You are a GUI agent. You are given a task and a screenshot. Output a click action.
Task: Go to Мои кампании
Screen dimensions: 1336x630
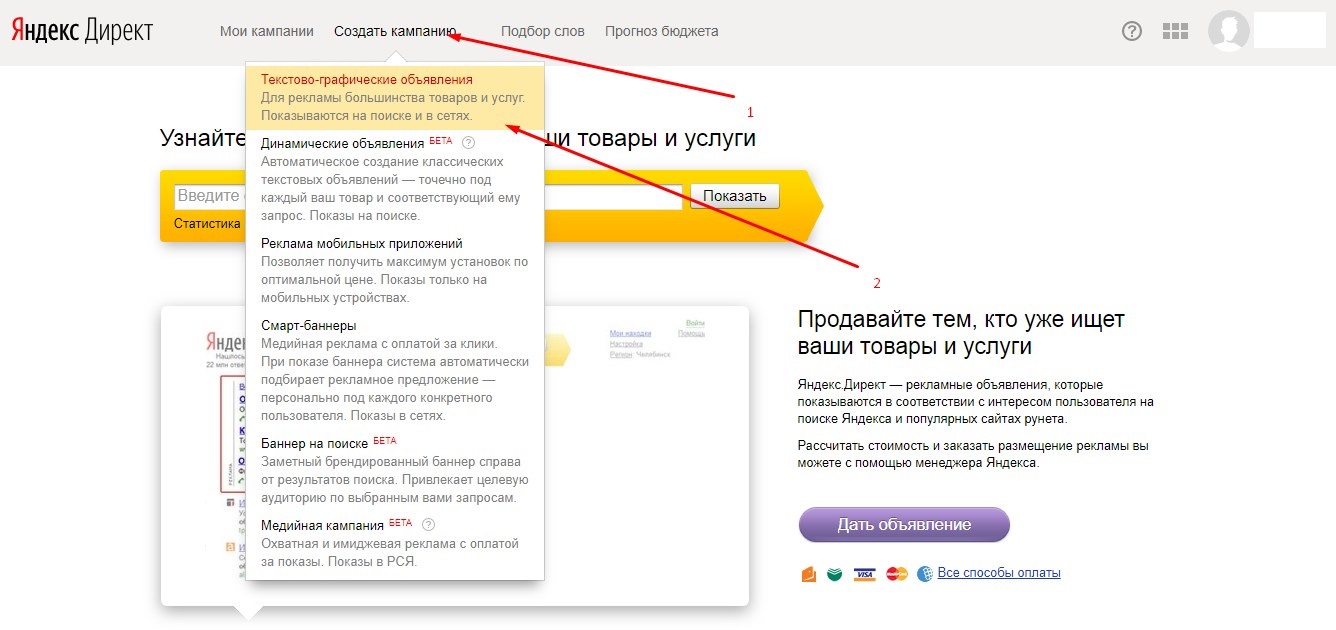pos(266,31)
